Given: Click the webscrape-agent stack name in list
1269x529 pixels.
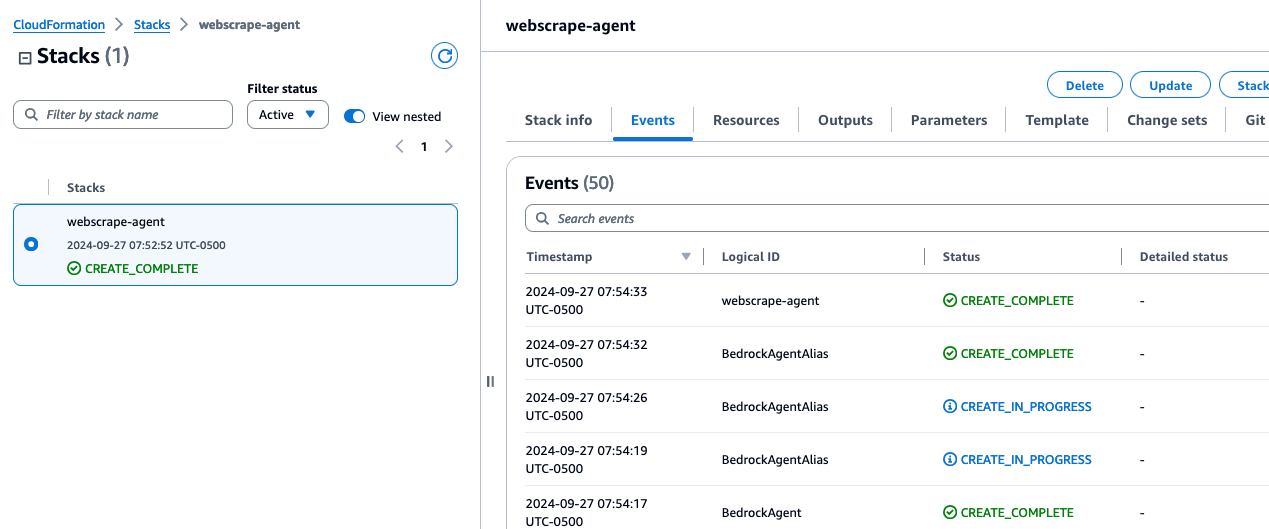Looking at the screenshot, I should click(116, 222).
